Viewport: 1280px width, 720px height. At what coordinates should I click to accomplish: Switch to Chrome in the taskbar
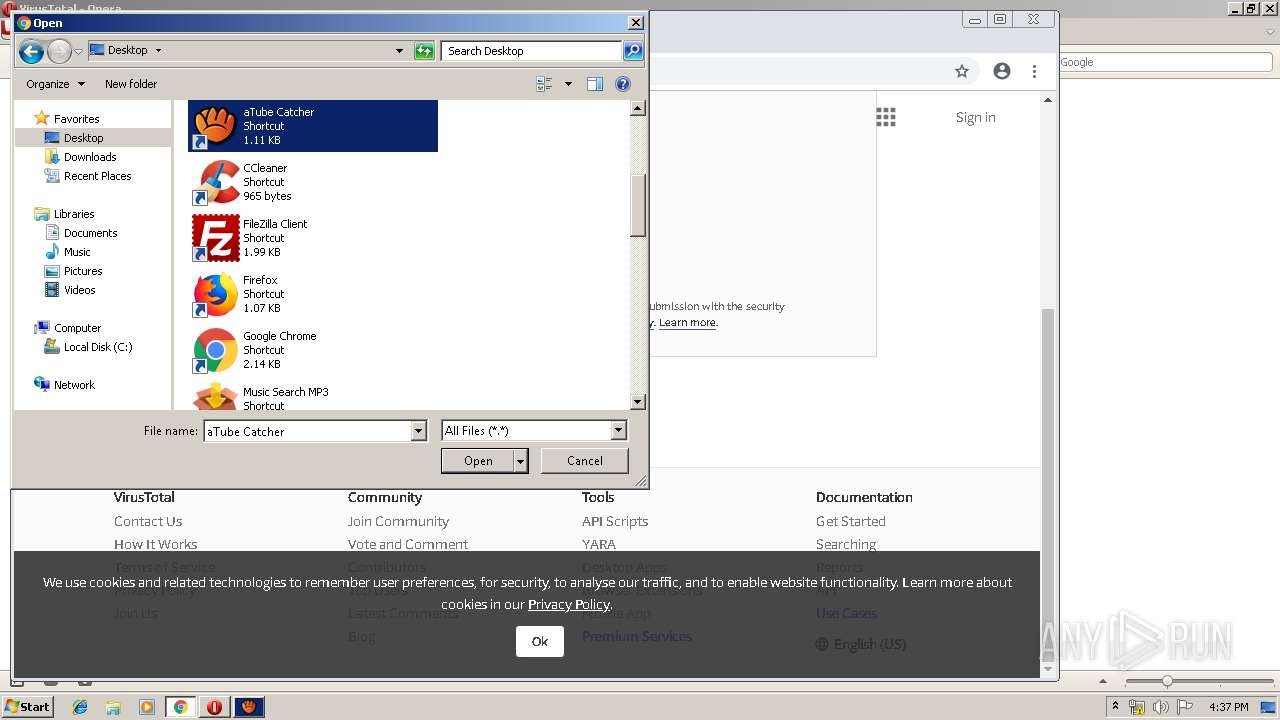(181, 707)
